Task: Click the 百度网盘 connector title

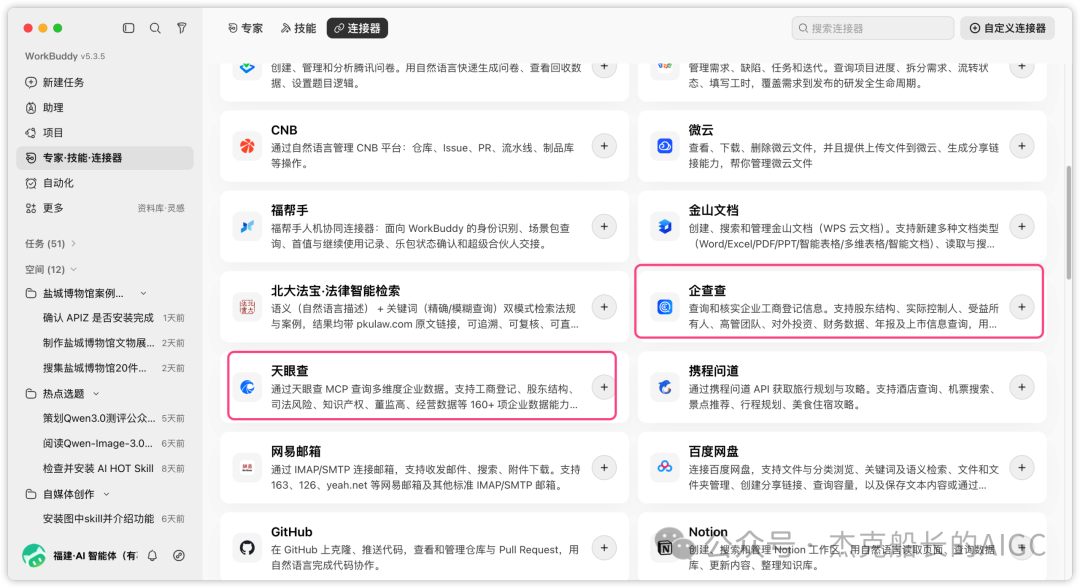Action: coord(714,452)
